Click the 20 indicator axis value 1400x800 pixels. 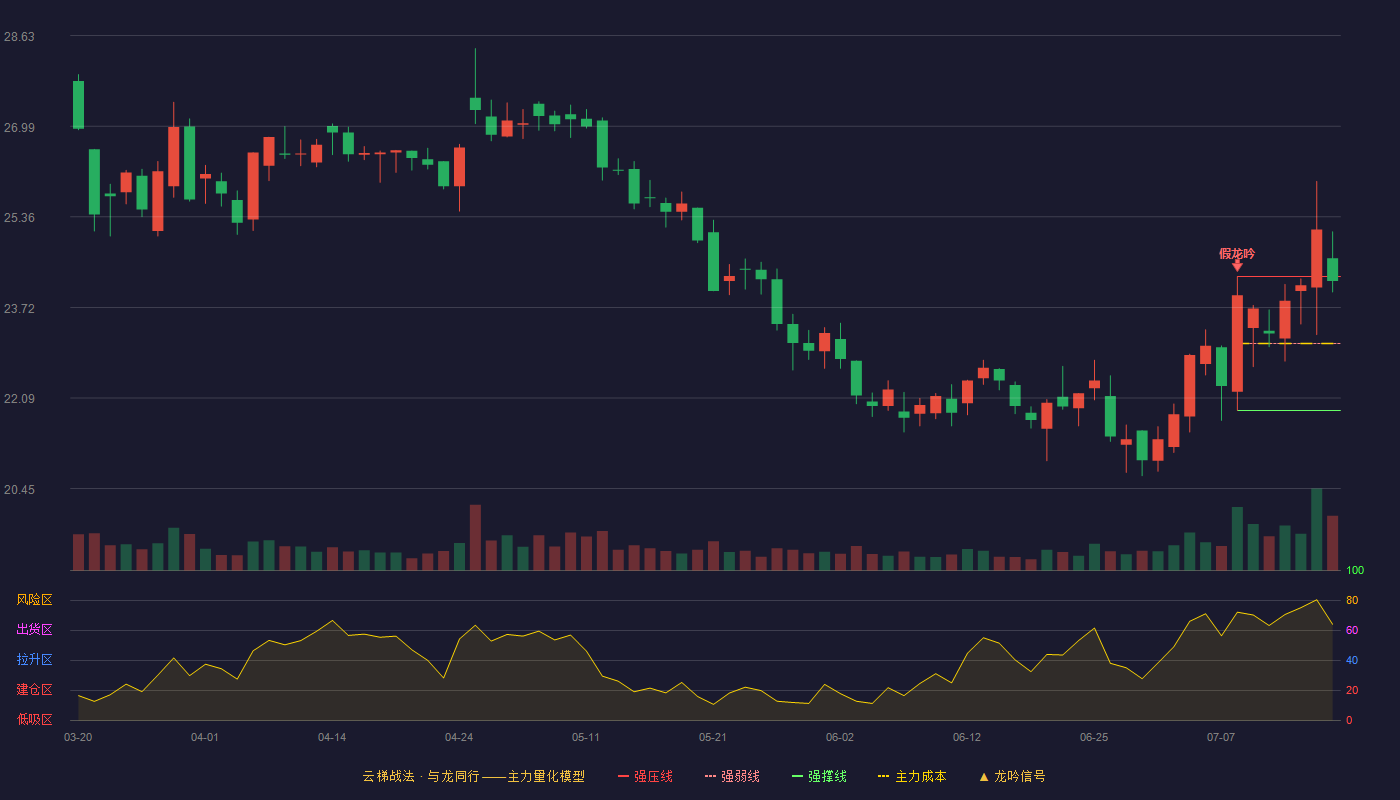point(1352,690)
